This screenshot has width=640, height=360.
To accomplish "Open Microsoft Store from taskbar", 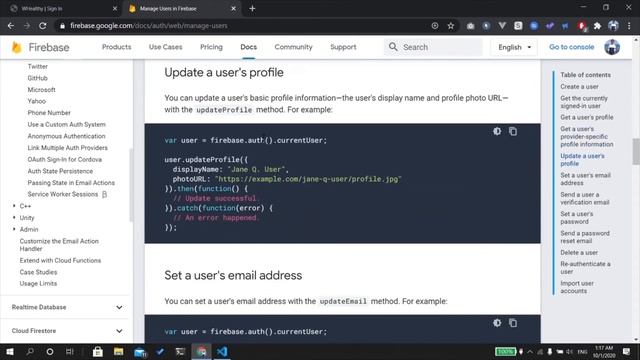I will pyautogui.click(x=98, y=351).
